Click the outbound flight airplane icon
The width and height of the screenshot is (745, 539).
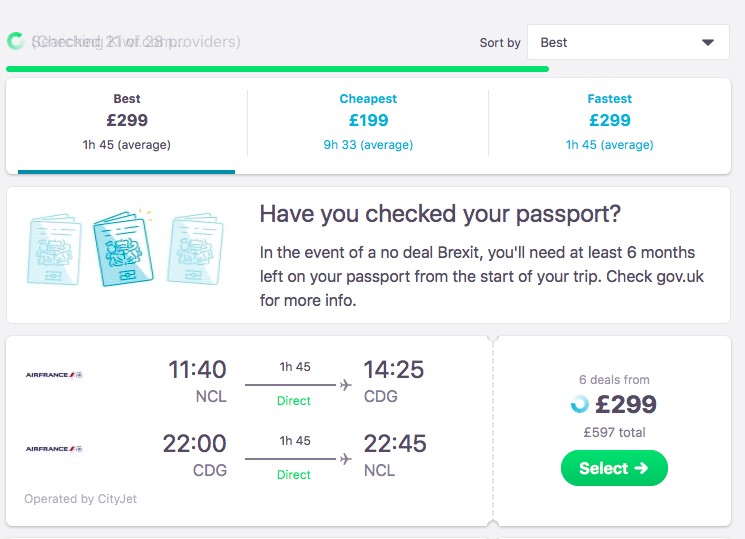346,385
